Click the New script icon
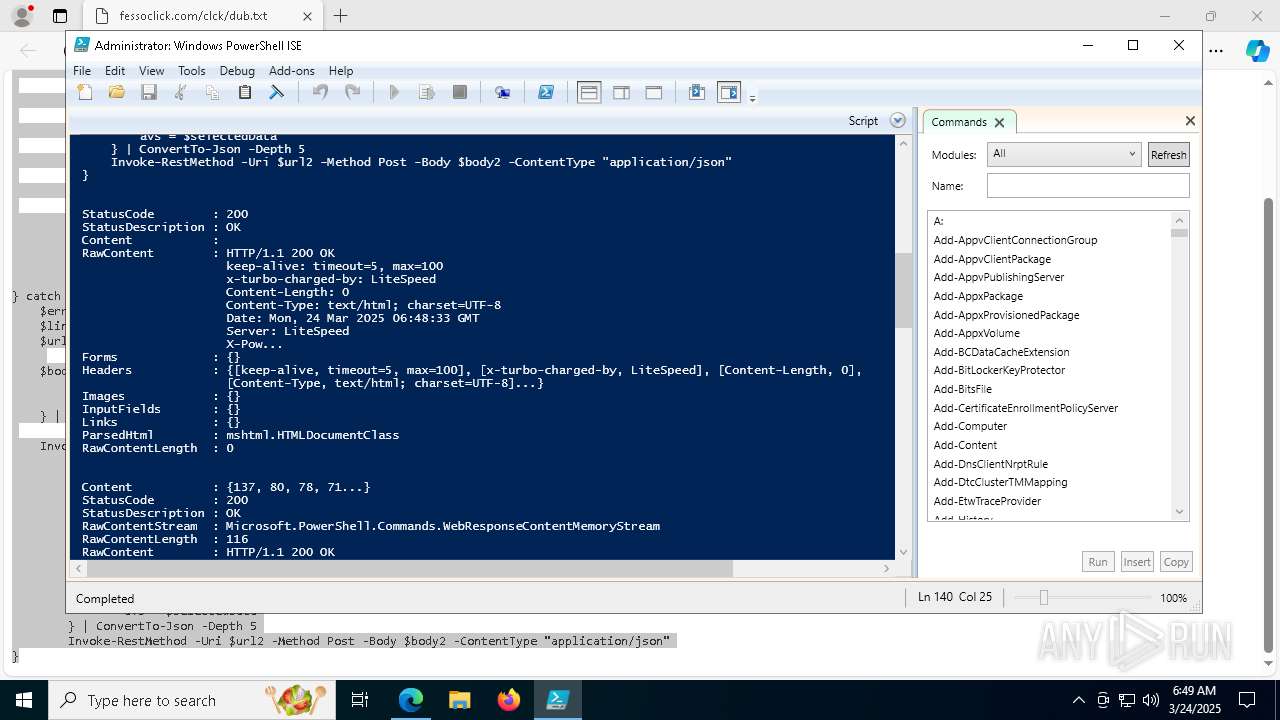The width and height of the screenshot is (1280, 720). [x=85, y=92]
